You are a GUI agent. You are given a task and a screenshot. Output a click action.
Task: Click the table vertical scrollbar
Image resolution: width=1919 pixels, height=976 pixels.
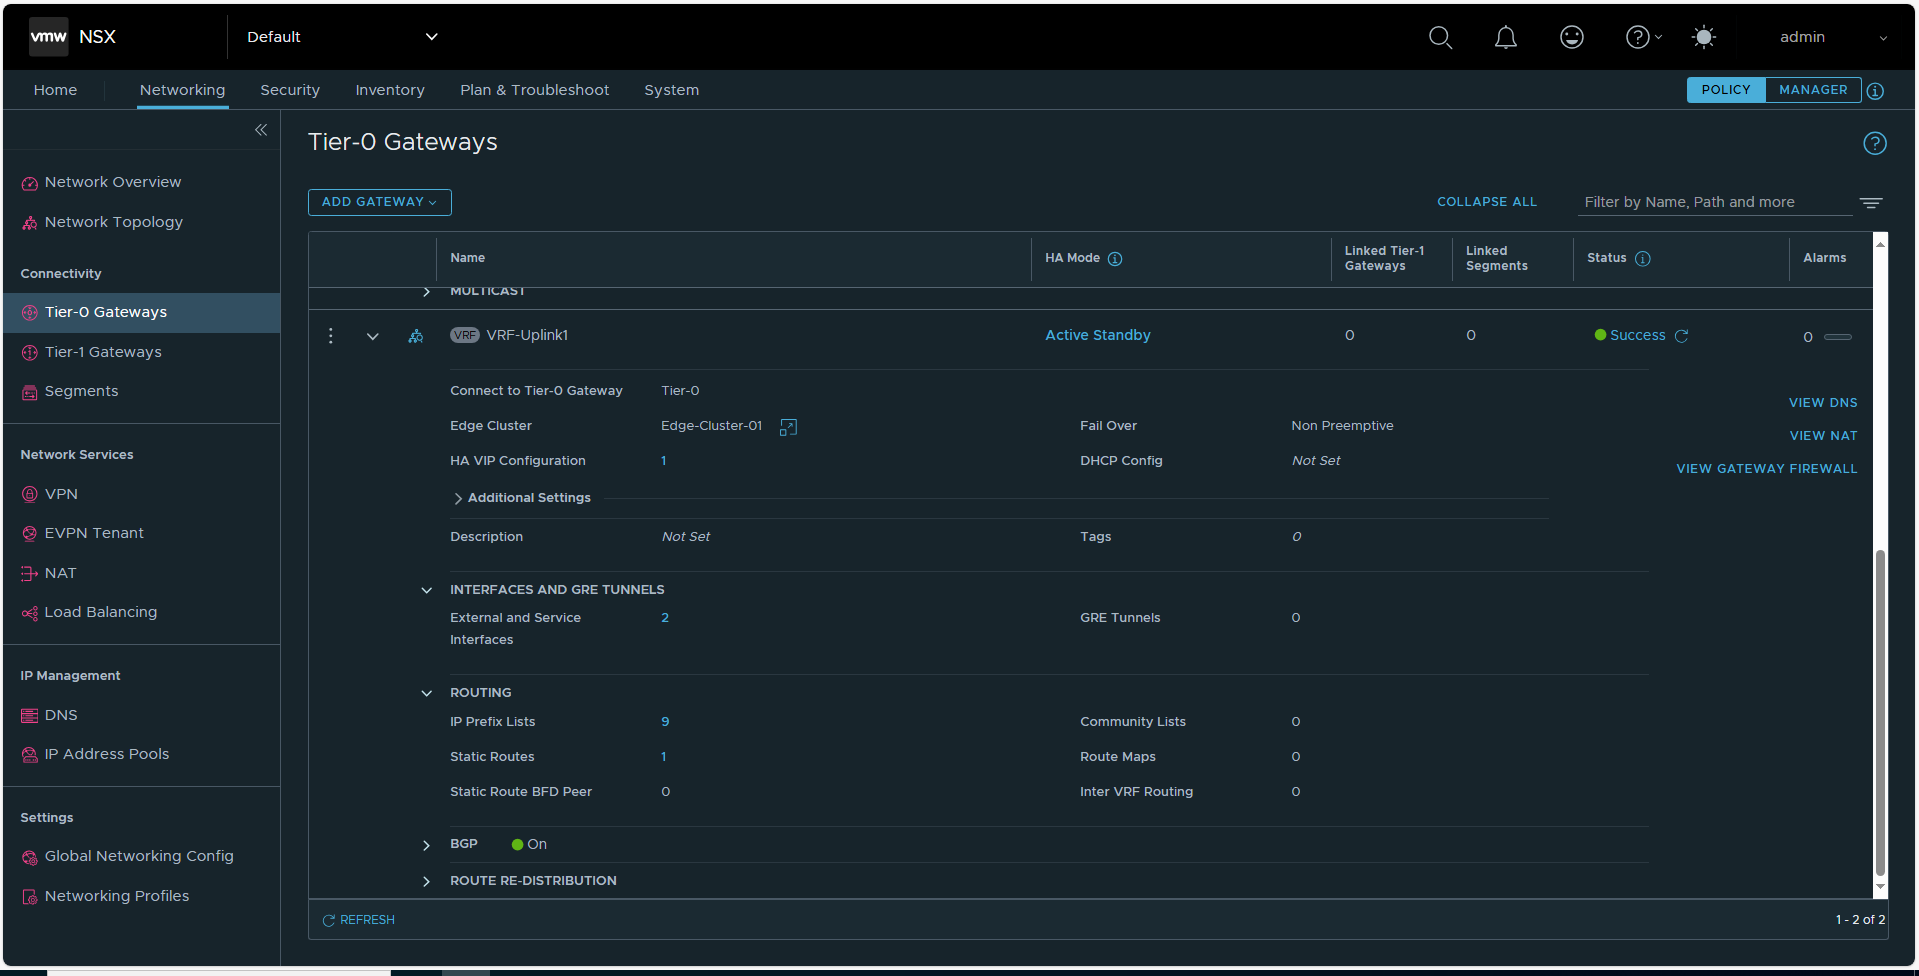point(1880,712)
